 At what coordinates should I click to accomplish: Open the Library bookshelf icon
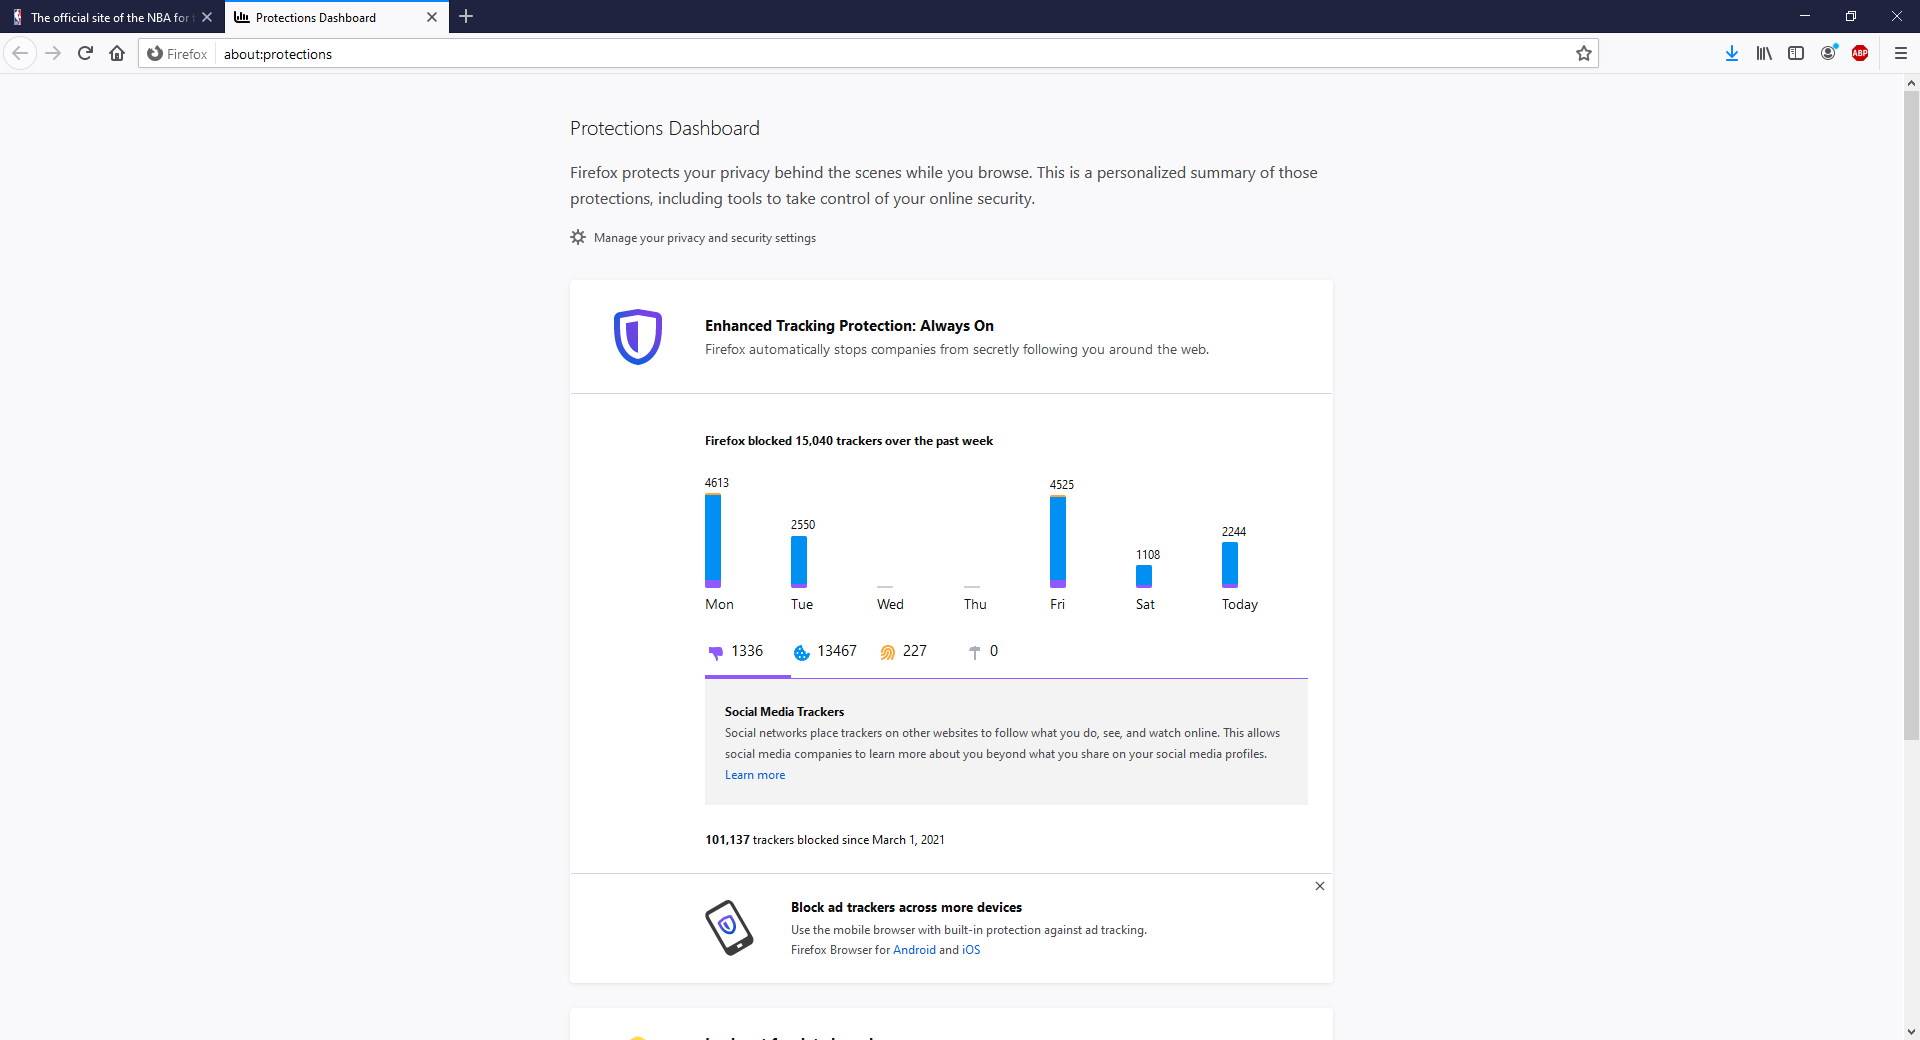tap(1764, 54)
